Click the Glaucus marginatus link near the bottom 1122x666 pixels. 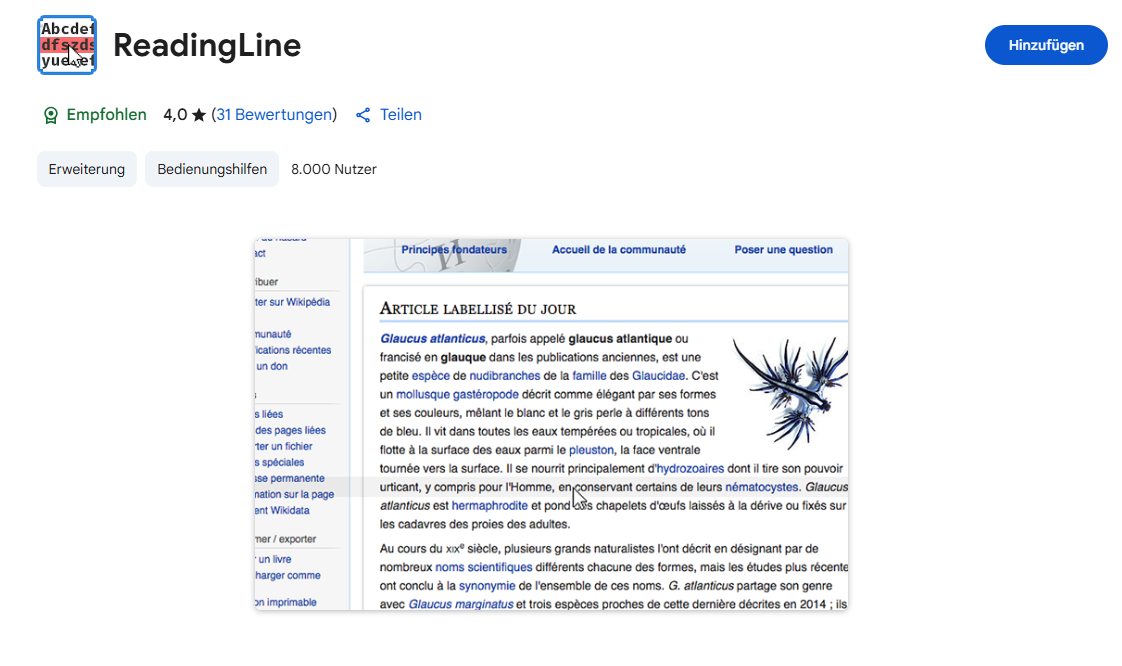[463, 603]
